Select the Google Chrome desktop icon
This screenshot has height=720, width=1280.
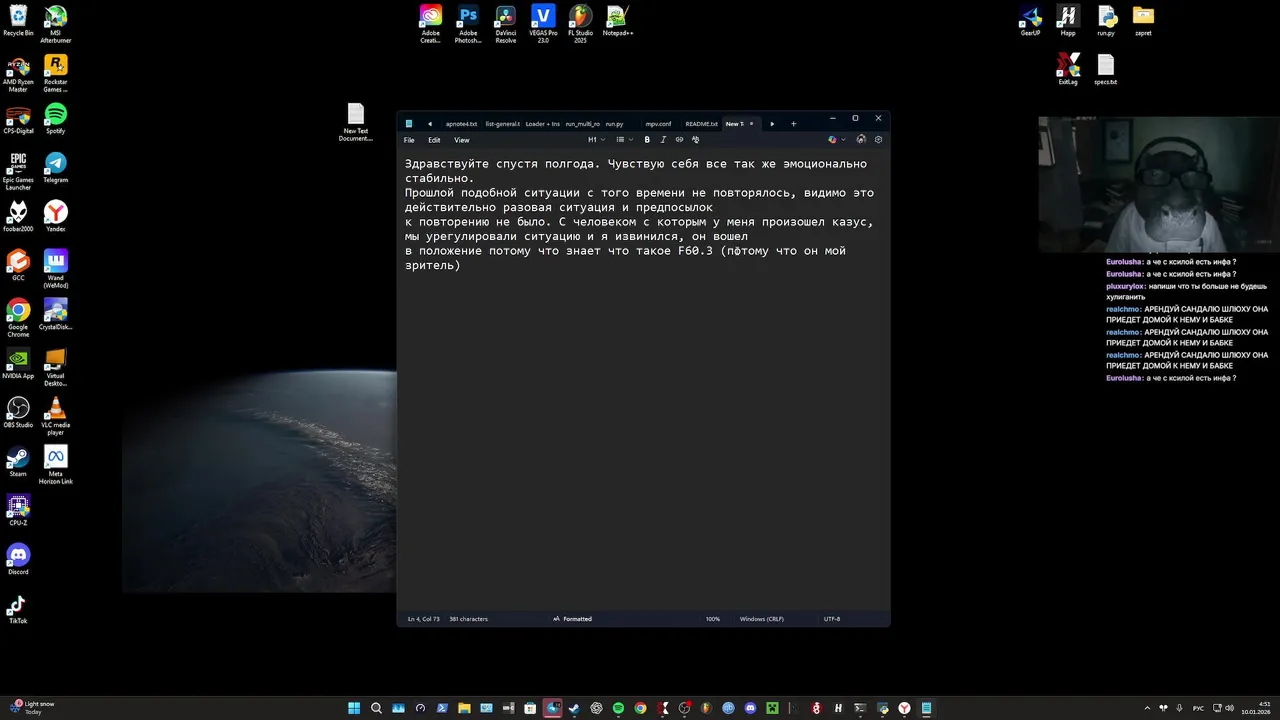point(18,318)
